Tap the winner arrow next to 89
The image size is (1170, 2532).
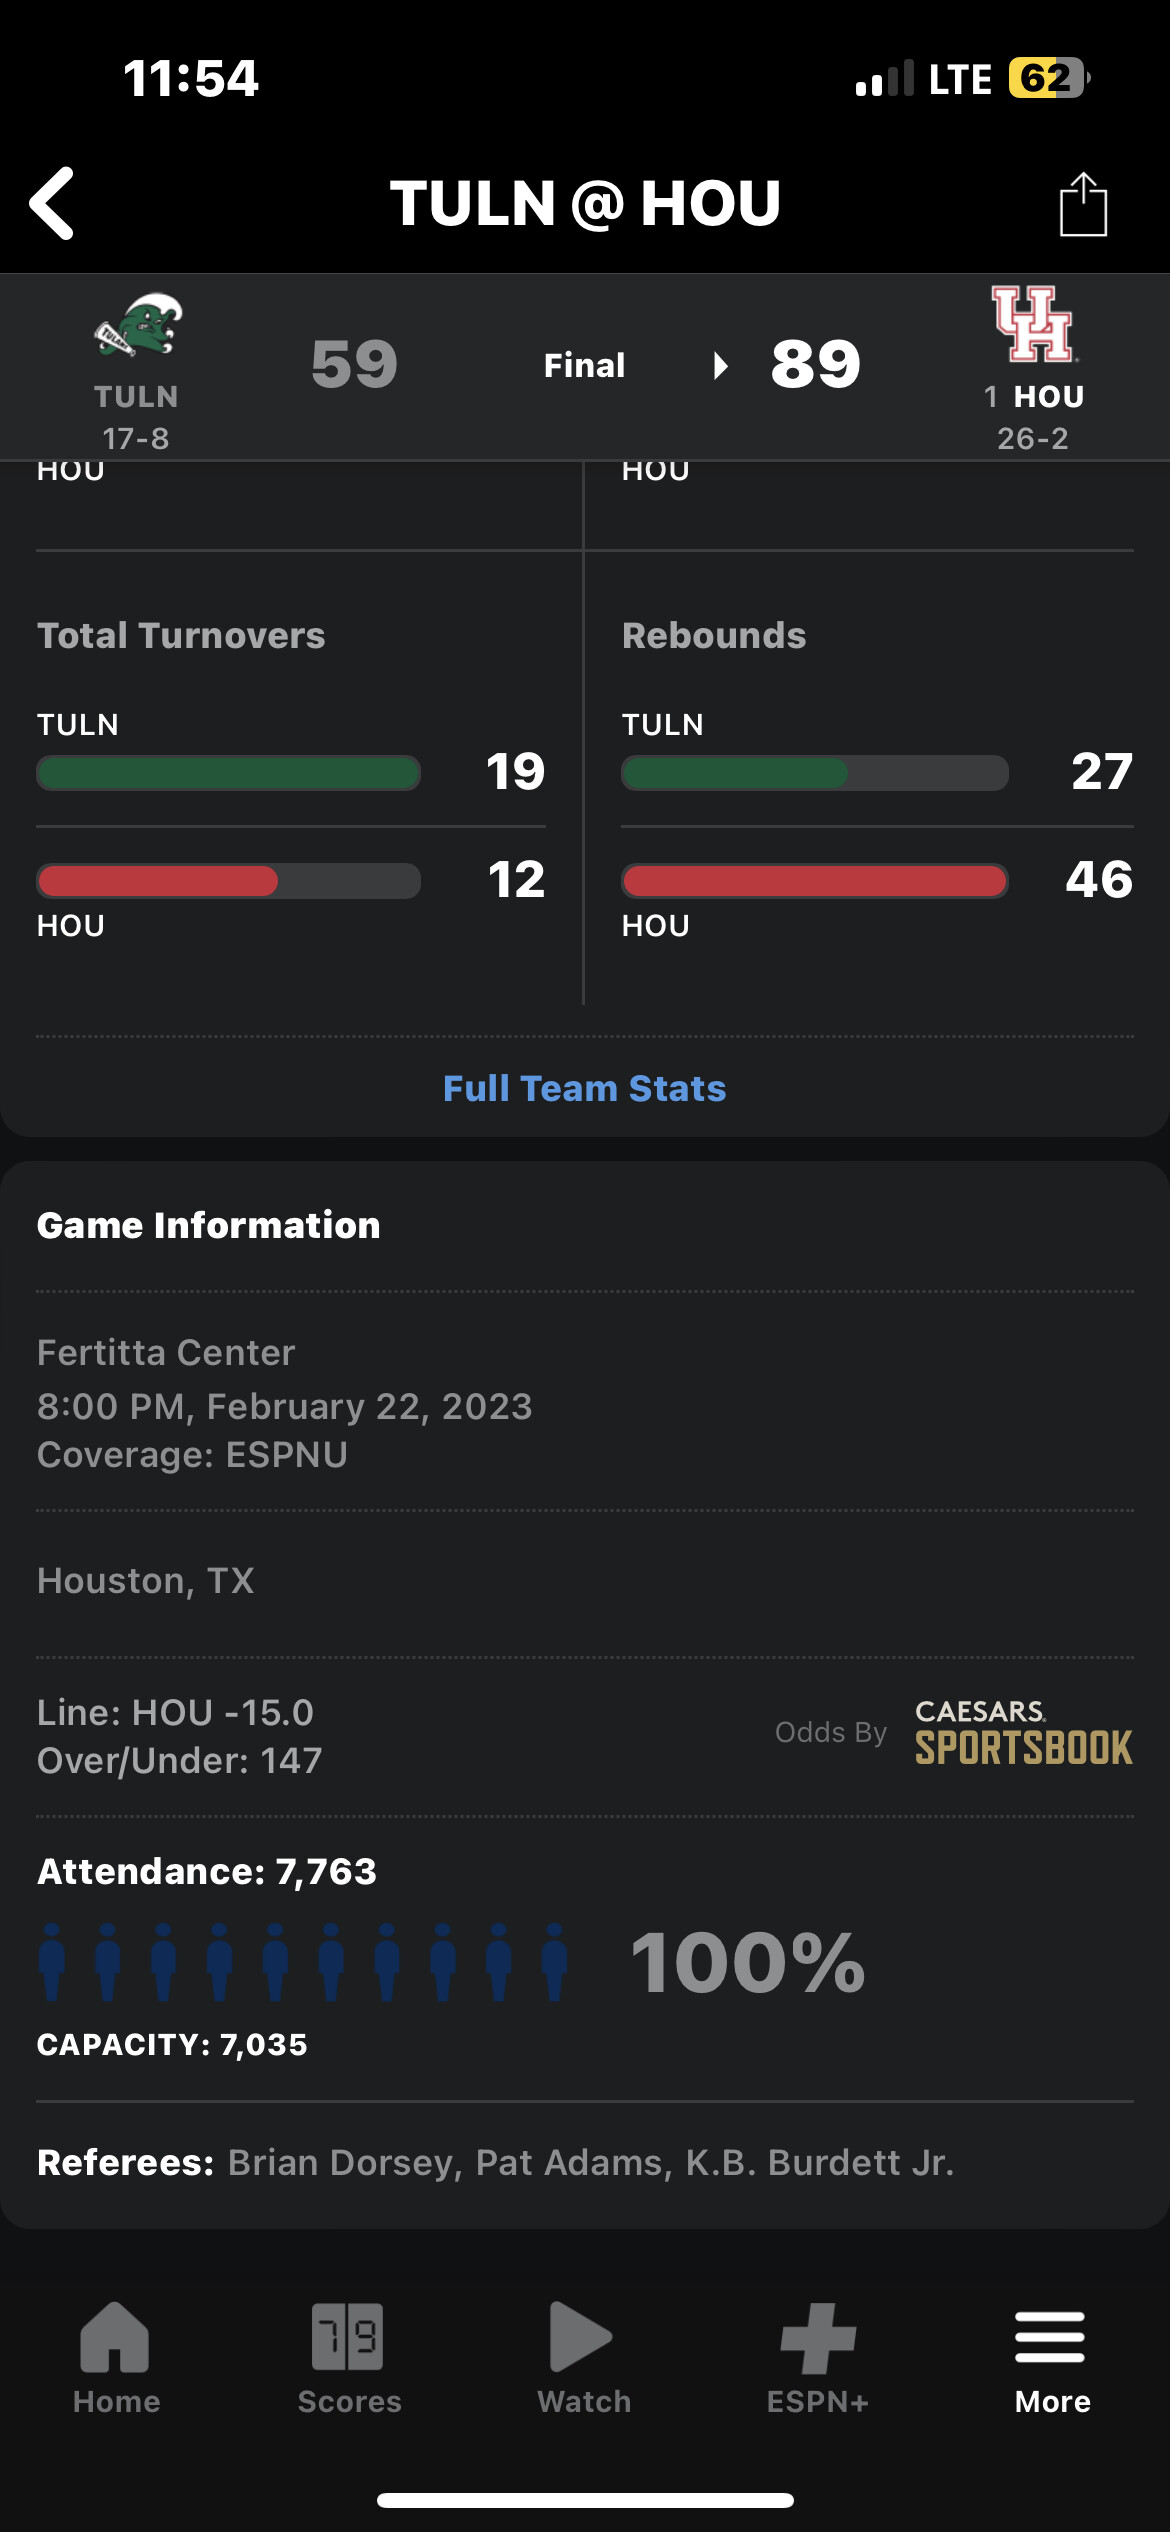[x=720, y=365]
